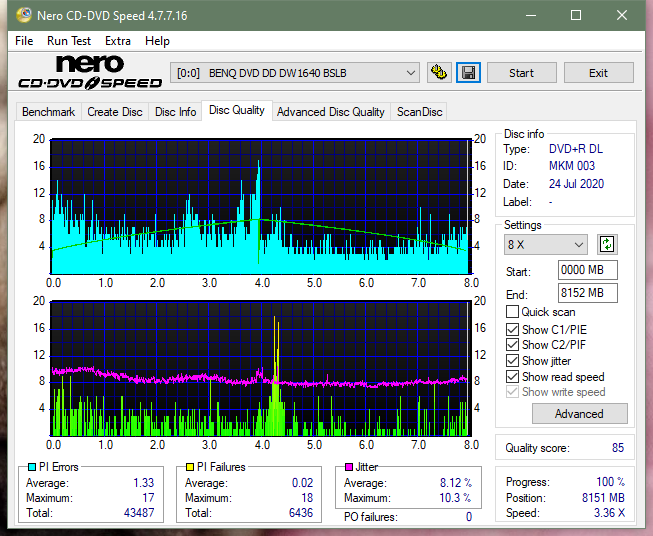Image resolution: width=653 pixels, height=536 pixels.
Task: Close the Nero CD-DVD Speed window
Action: pyautogui.click(x=622, y=15)
